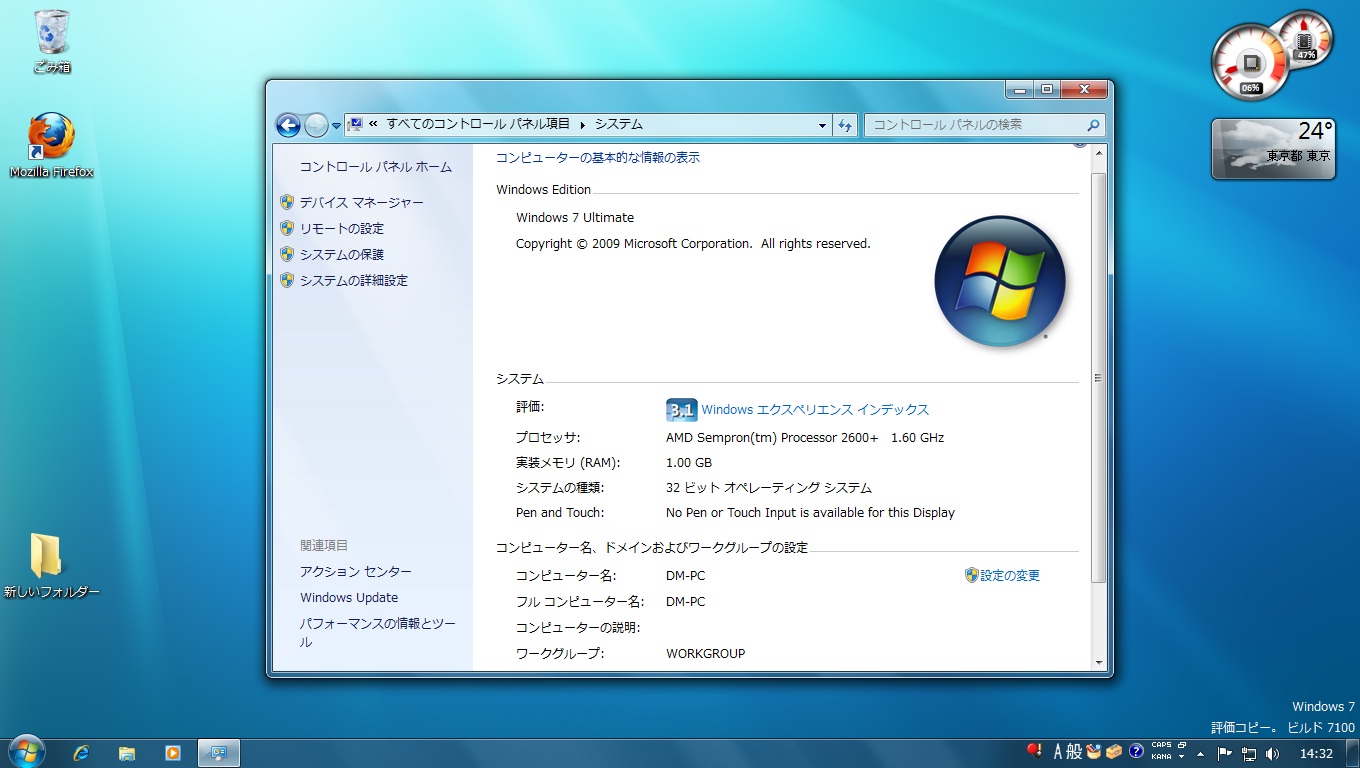Open システムの保護 in the sidebar
The width and height of the screenshot is (1360, 768).
click(x=342, y=255)
